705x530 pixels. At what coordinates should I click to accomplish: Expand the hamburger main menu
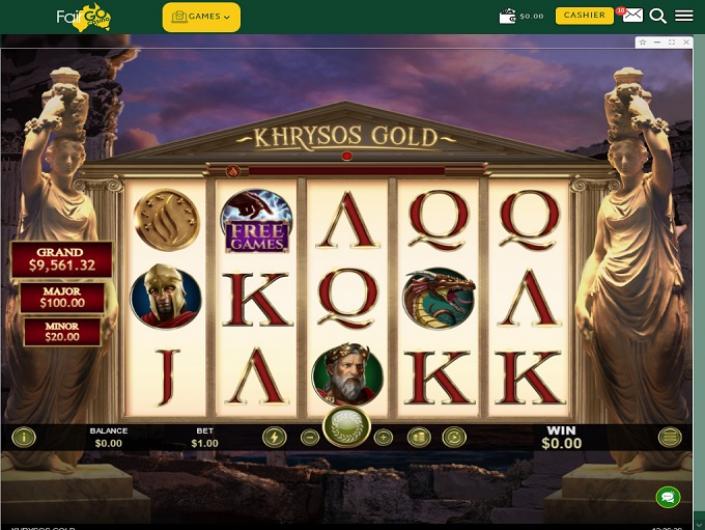(x=684, y=16)
